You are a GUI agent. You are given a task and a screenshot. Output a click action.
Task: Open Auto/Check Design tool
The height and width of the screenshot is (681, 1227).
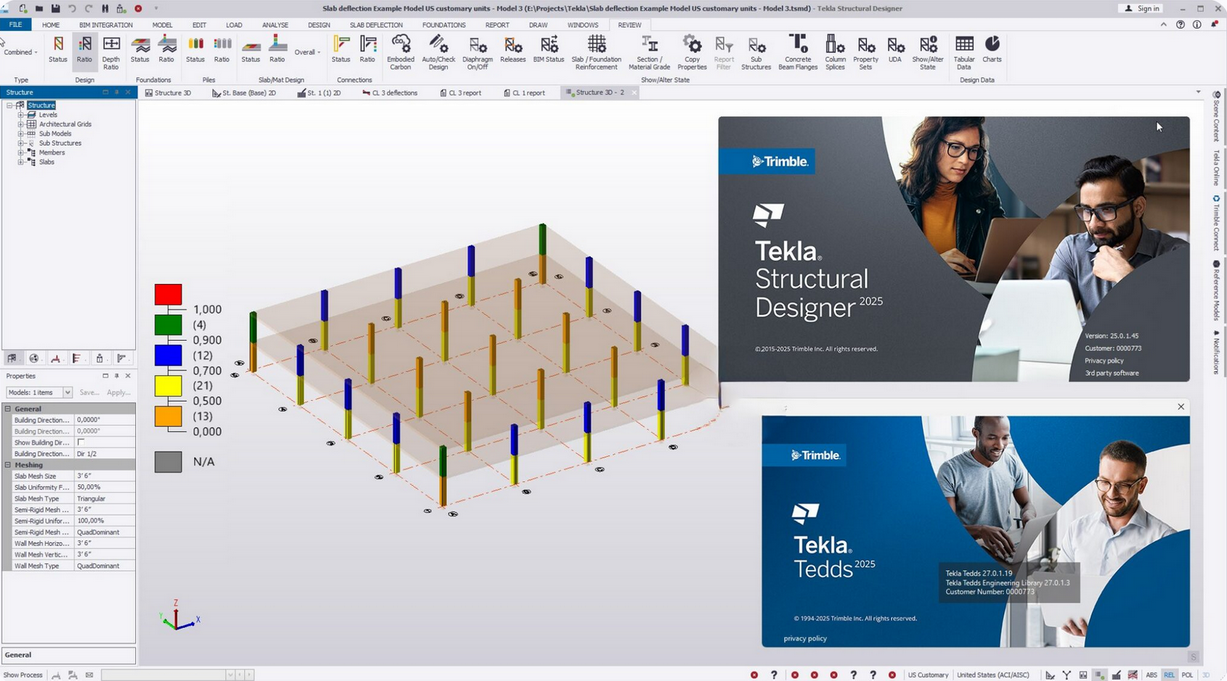(x=438, y=51)
